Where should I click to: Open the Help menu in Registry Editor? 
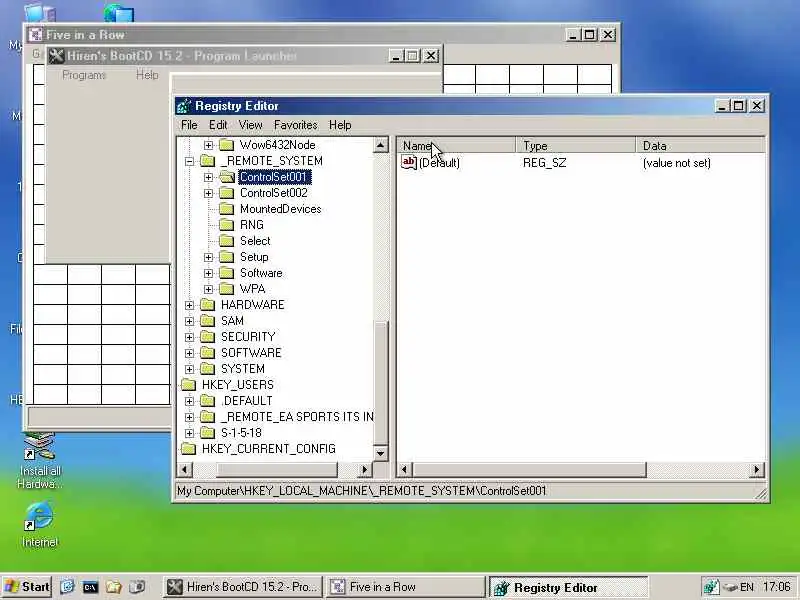(340, 125)
